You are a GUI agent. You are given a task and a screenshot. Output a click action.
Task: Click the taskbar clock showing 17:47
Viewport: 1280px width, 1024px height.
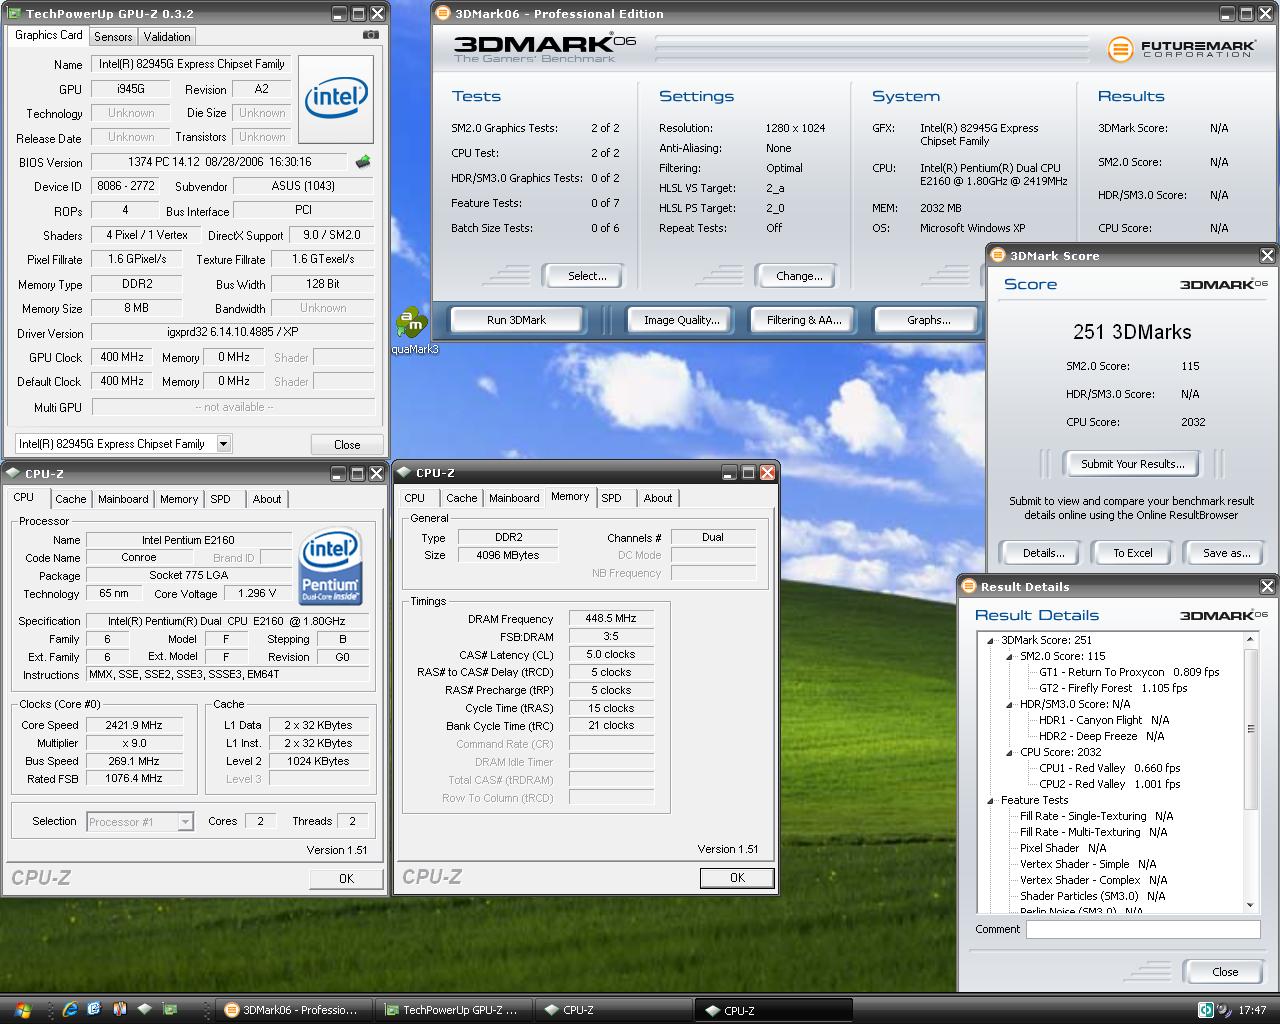(1252, 1010)
